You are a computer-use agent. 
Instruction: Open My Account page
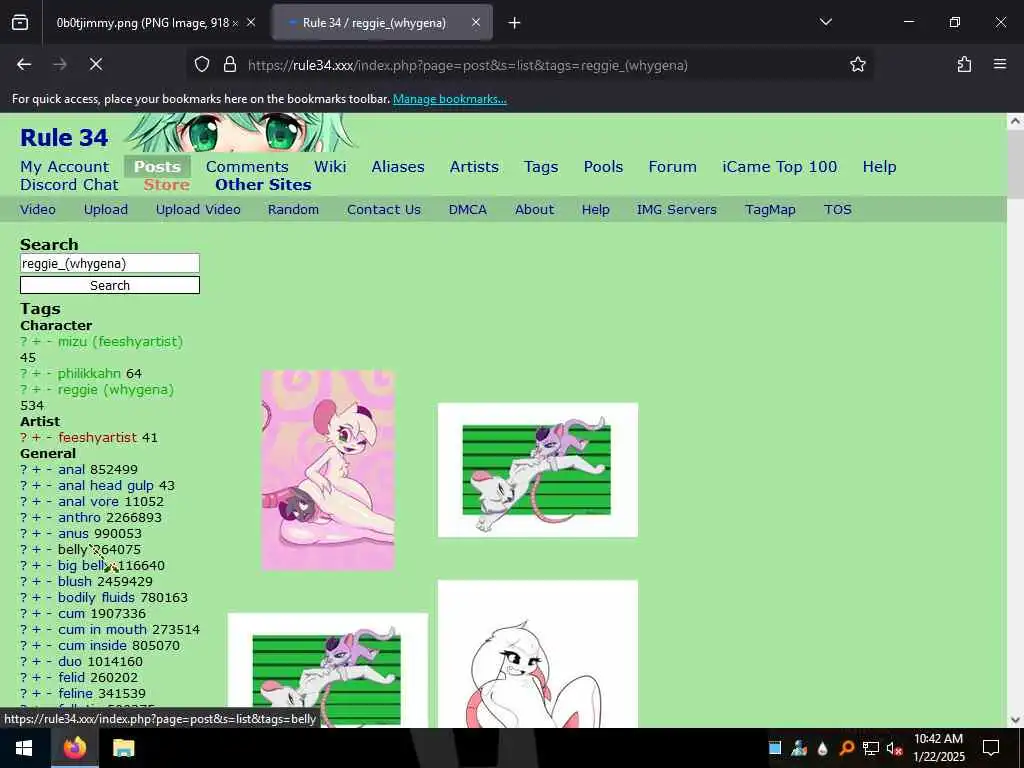pyautogui.click(x=65, y=167)
